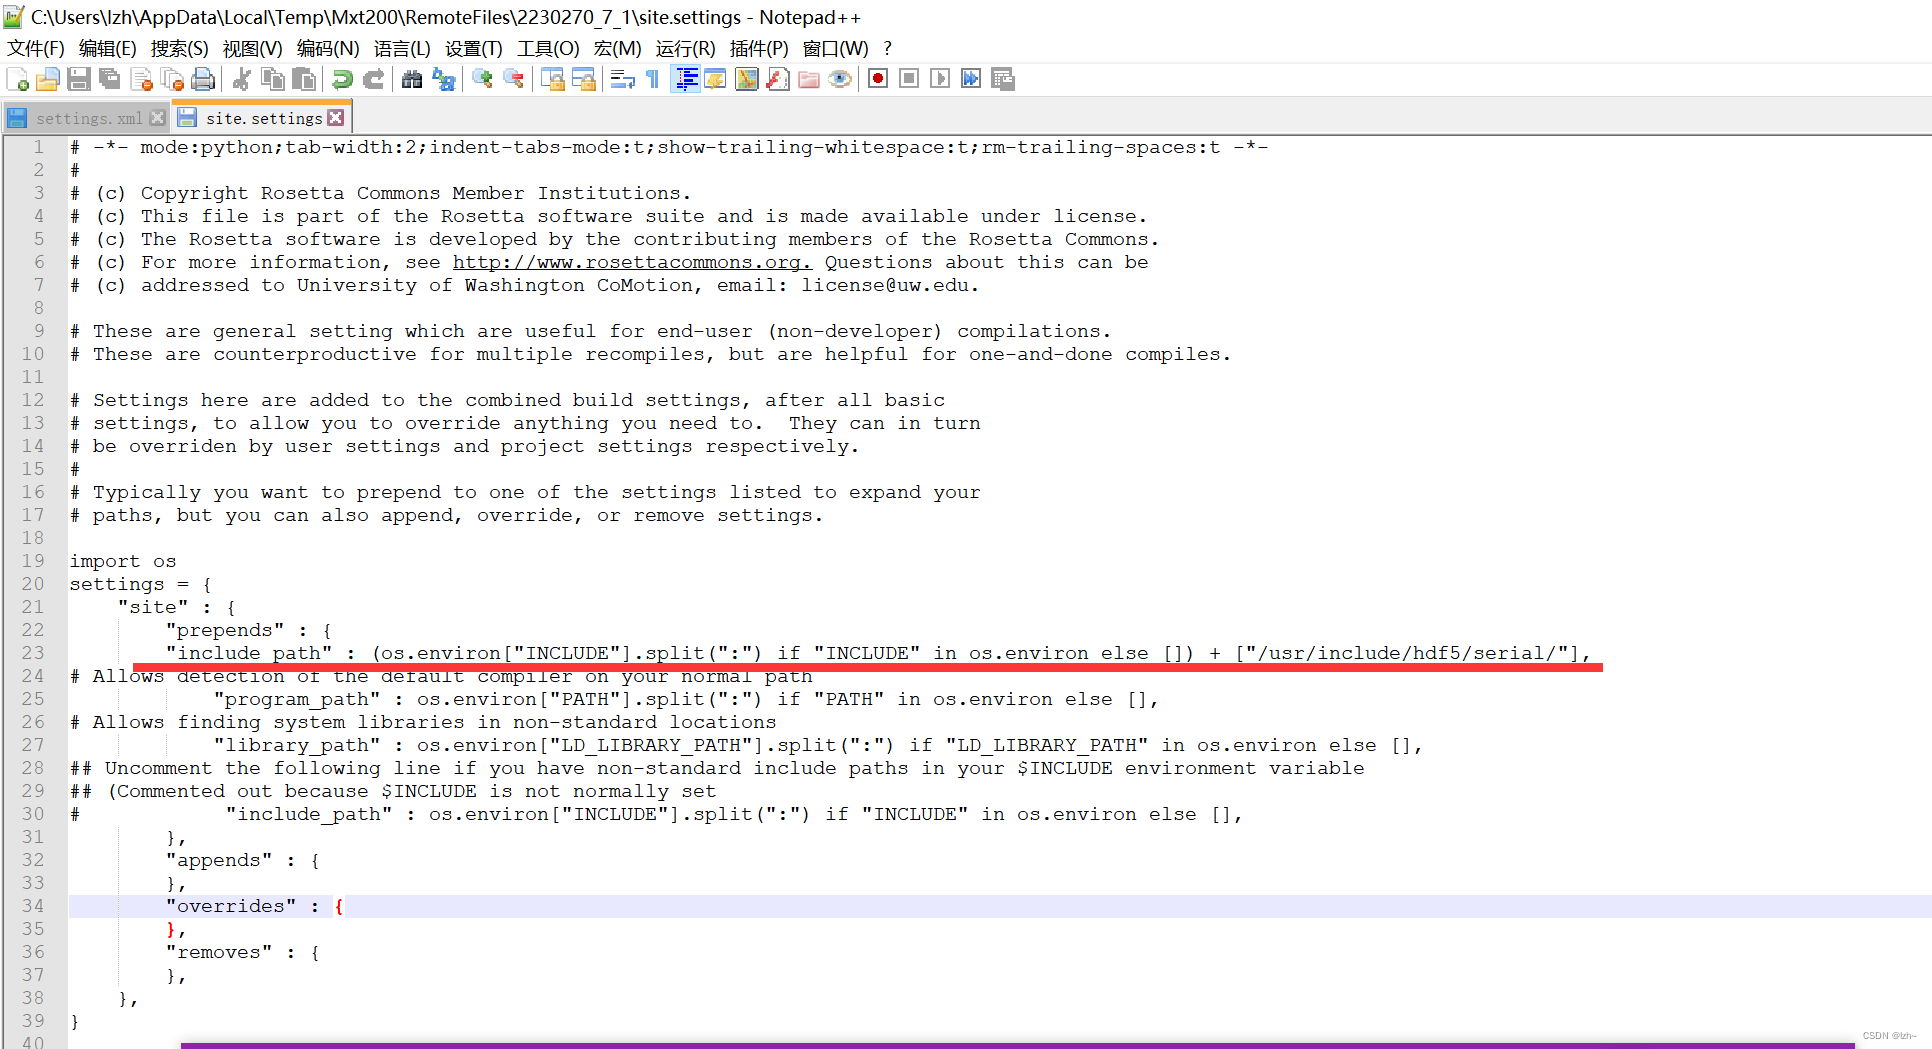
Task: Playback the recorded macro
Action: (x=939, y=79)
